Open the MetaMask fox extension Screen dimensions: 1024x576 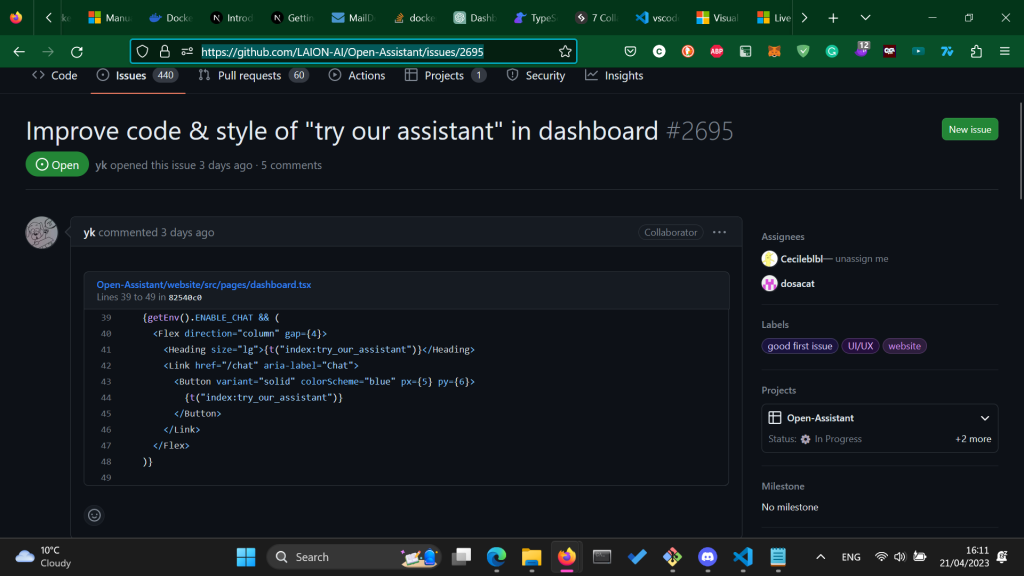[774, 52]
